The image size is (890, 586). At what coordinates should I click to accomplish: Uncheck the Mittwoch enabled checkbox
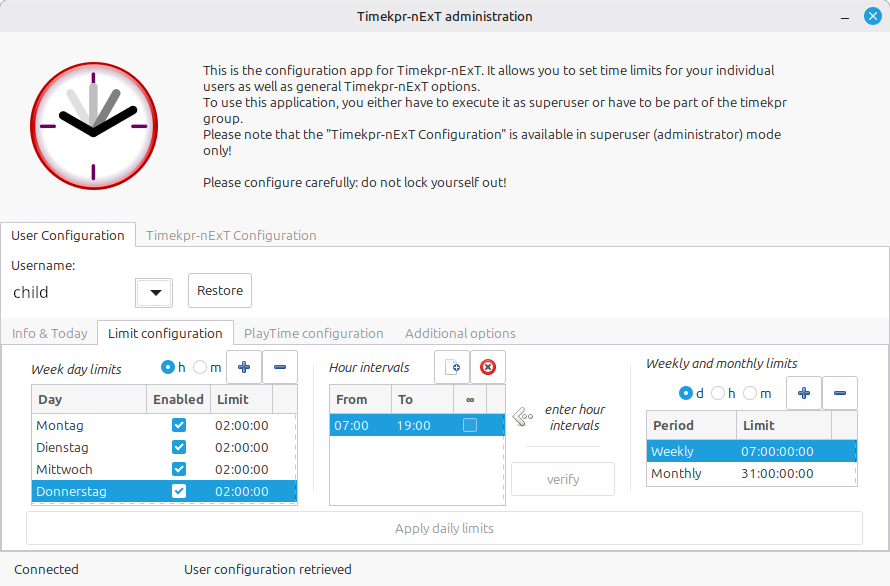(x=179, y=469)
